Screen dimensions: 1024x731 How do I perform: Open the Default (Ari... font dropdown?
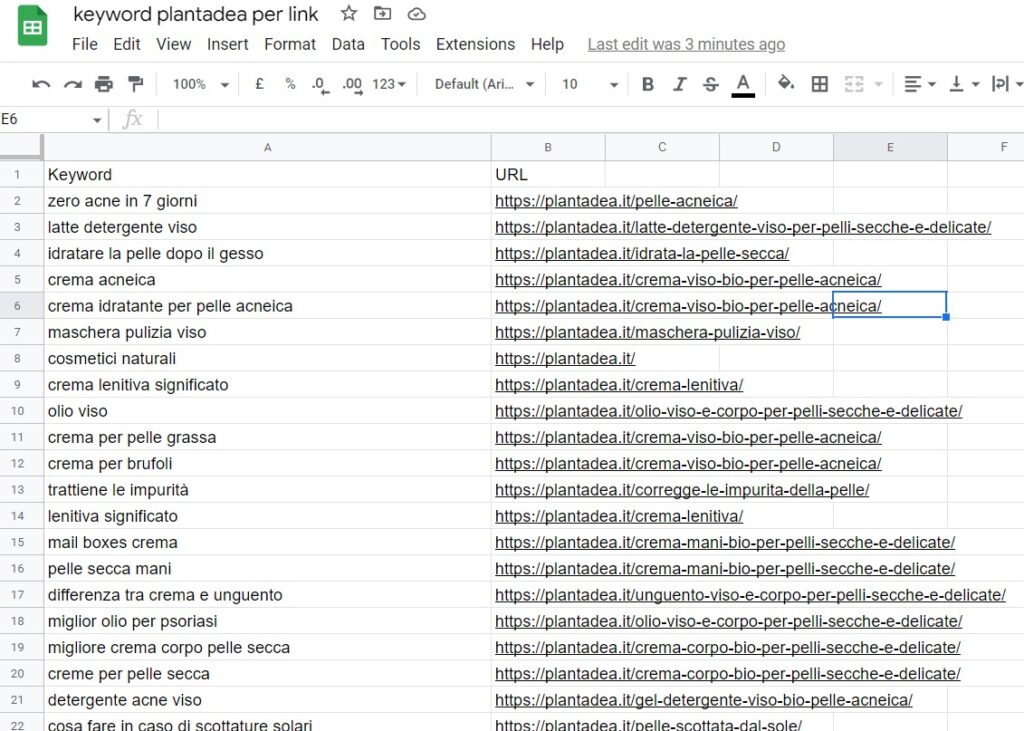click(x=485, y=84)
